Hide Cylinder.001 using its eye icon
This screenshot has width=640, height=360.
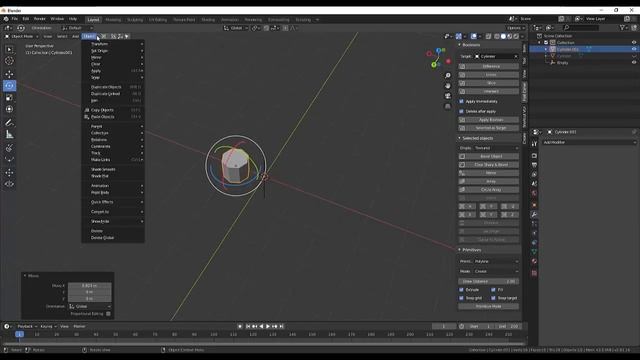coord(634,49)
